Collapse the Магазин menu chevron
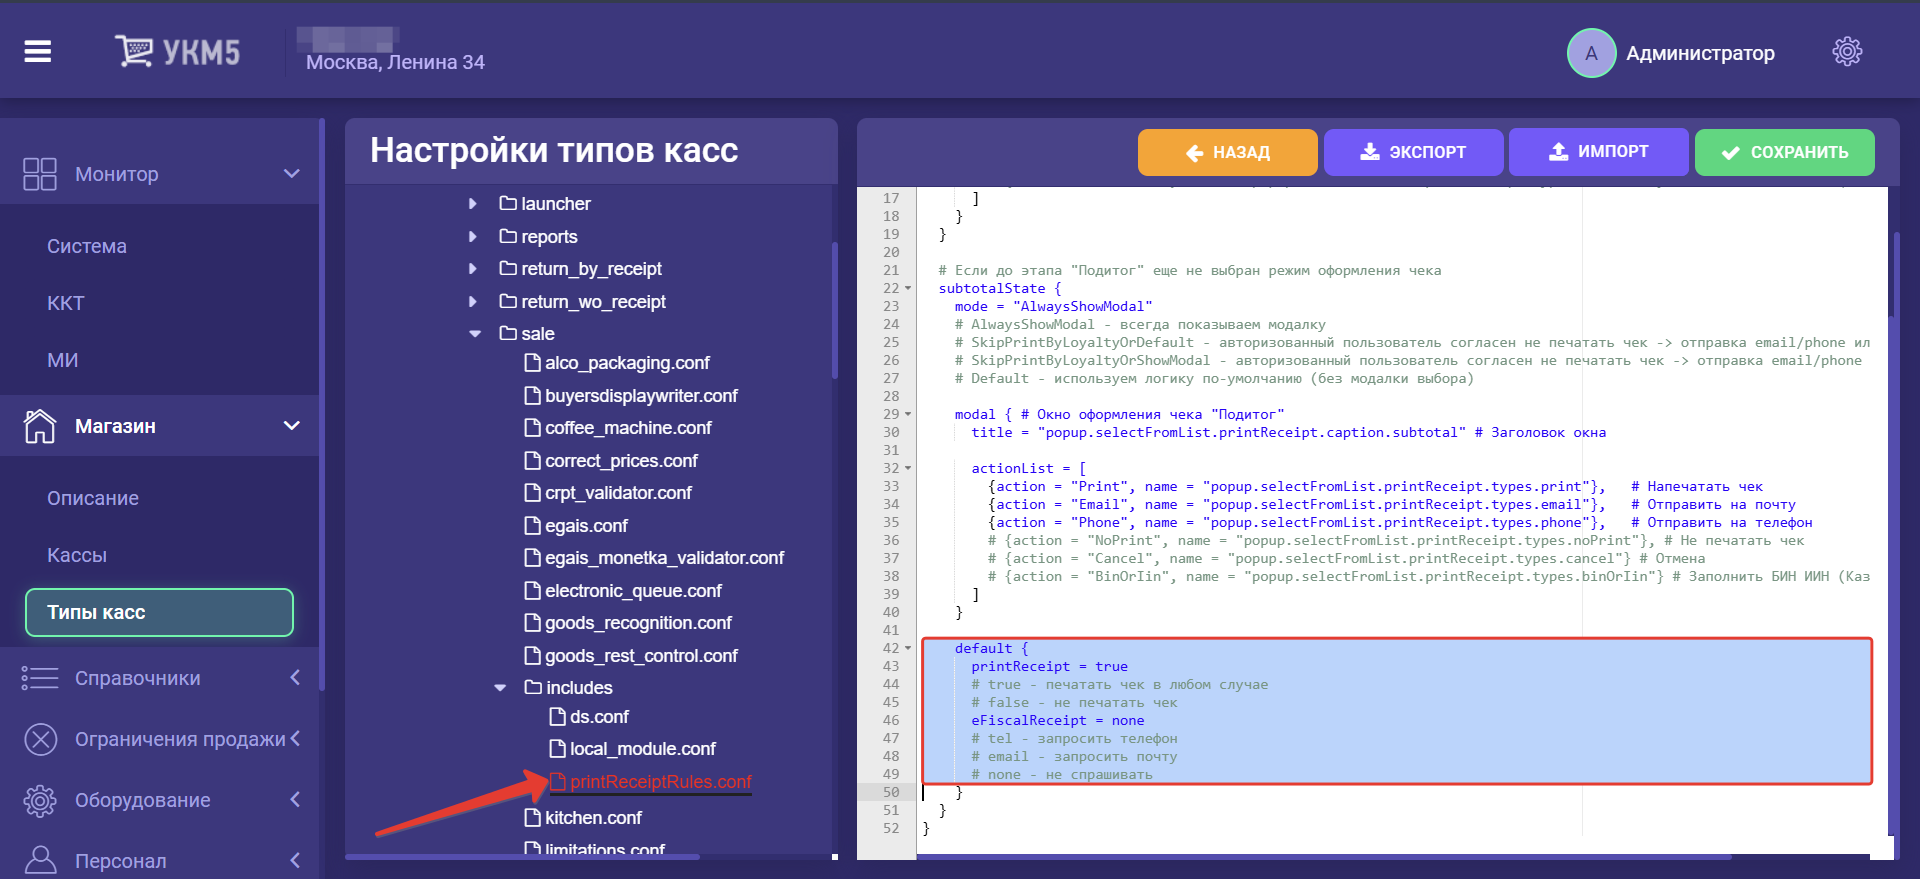Screen dimensions: 1920x879 [x=291, y=426]
